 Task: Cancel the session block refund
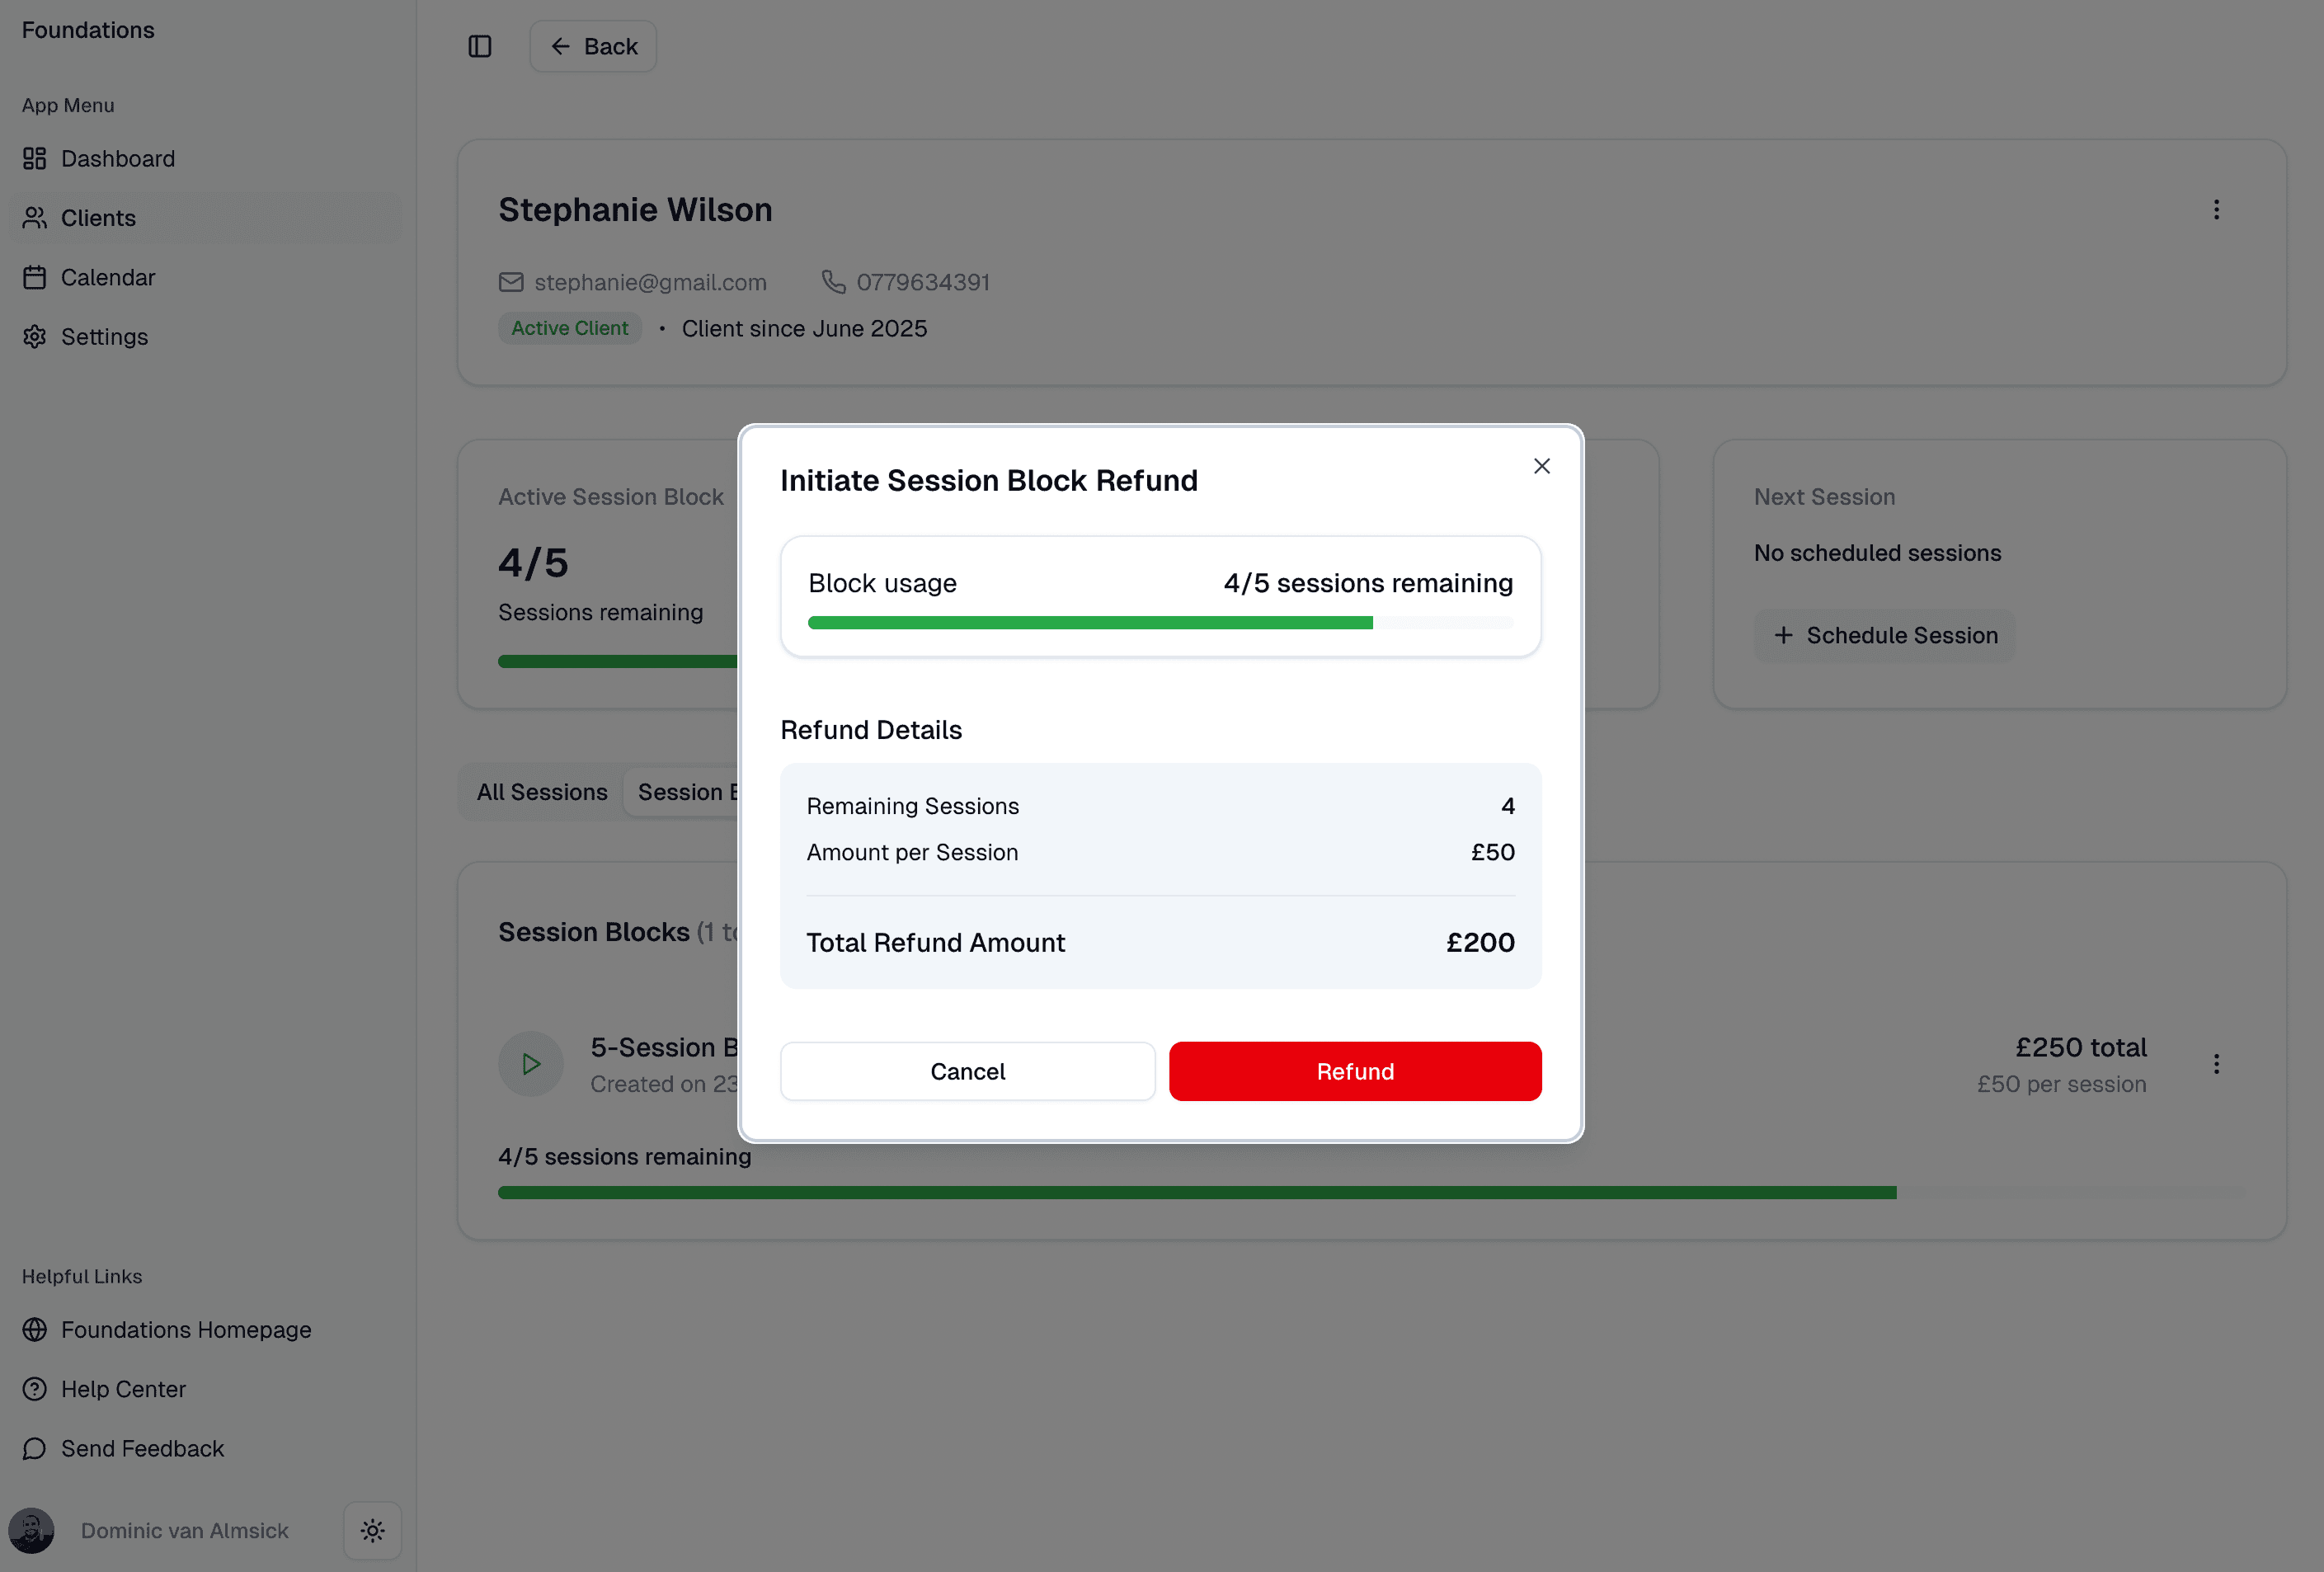pyautogui.click(x=967, y=1071)
